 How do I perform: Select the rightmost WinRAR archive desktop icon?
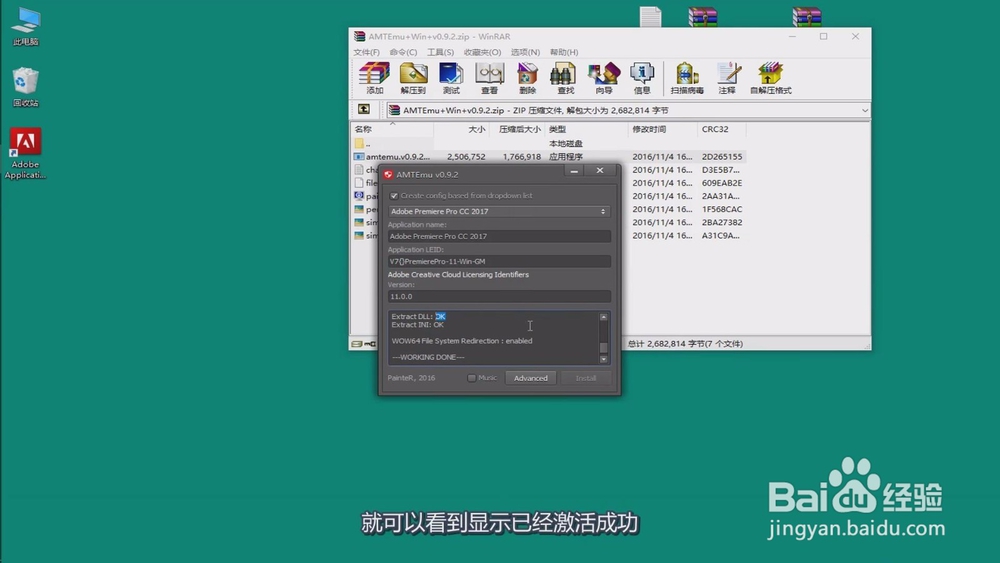click(807, 17)
